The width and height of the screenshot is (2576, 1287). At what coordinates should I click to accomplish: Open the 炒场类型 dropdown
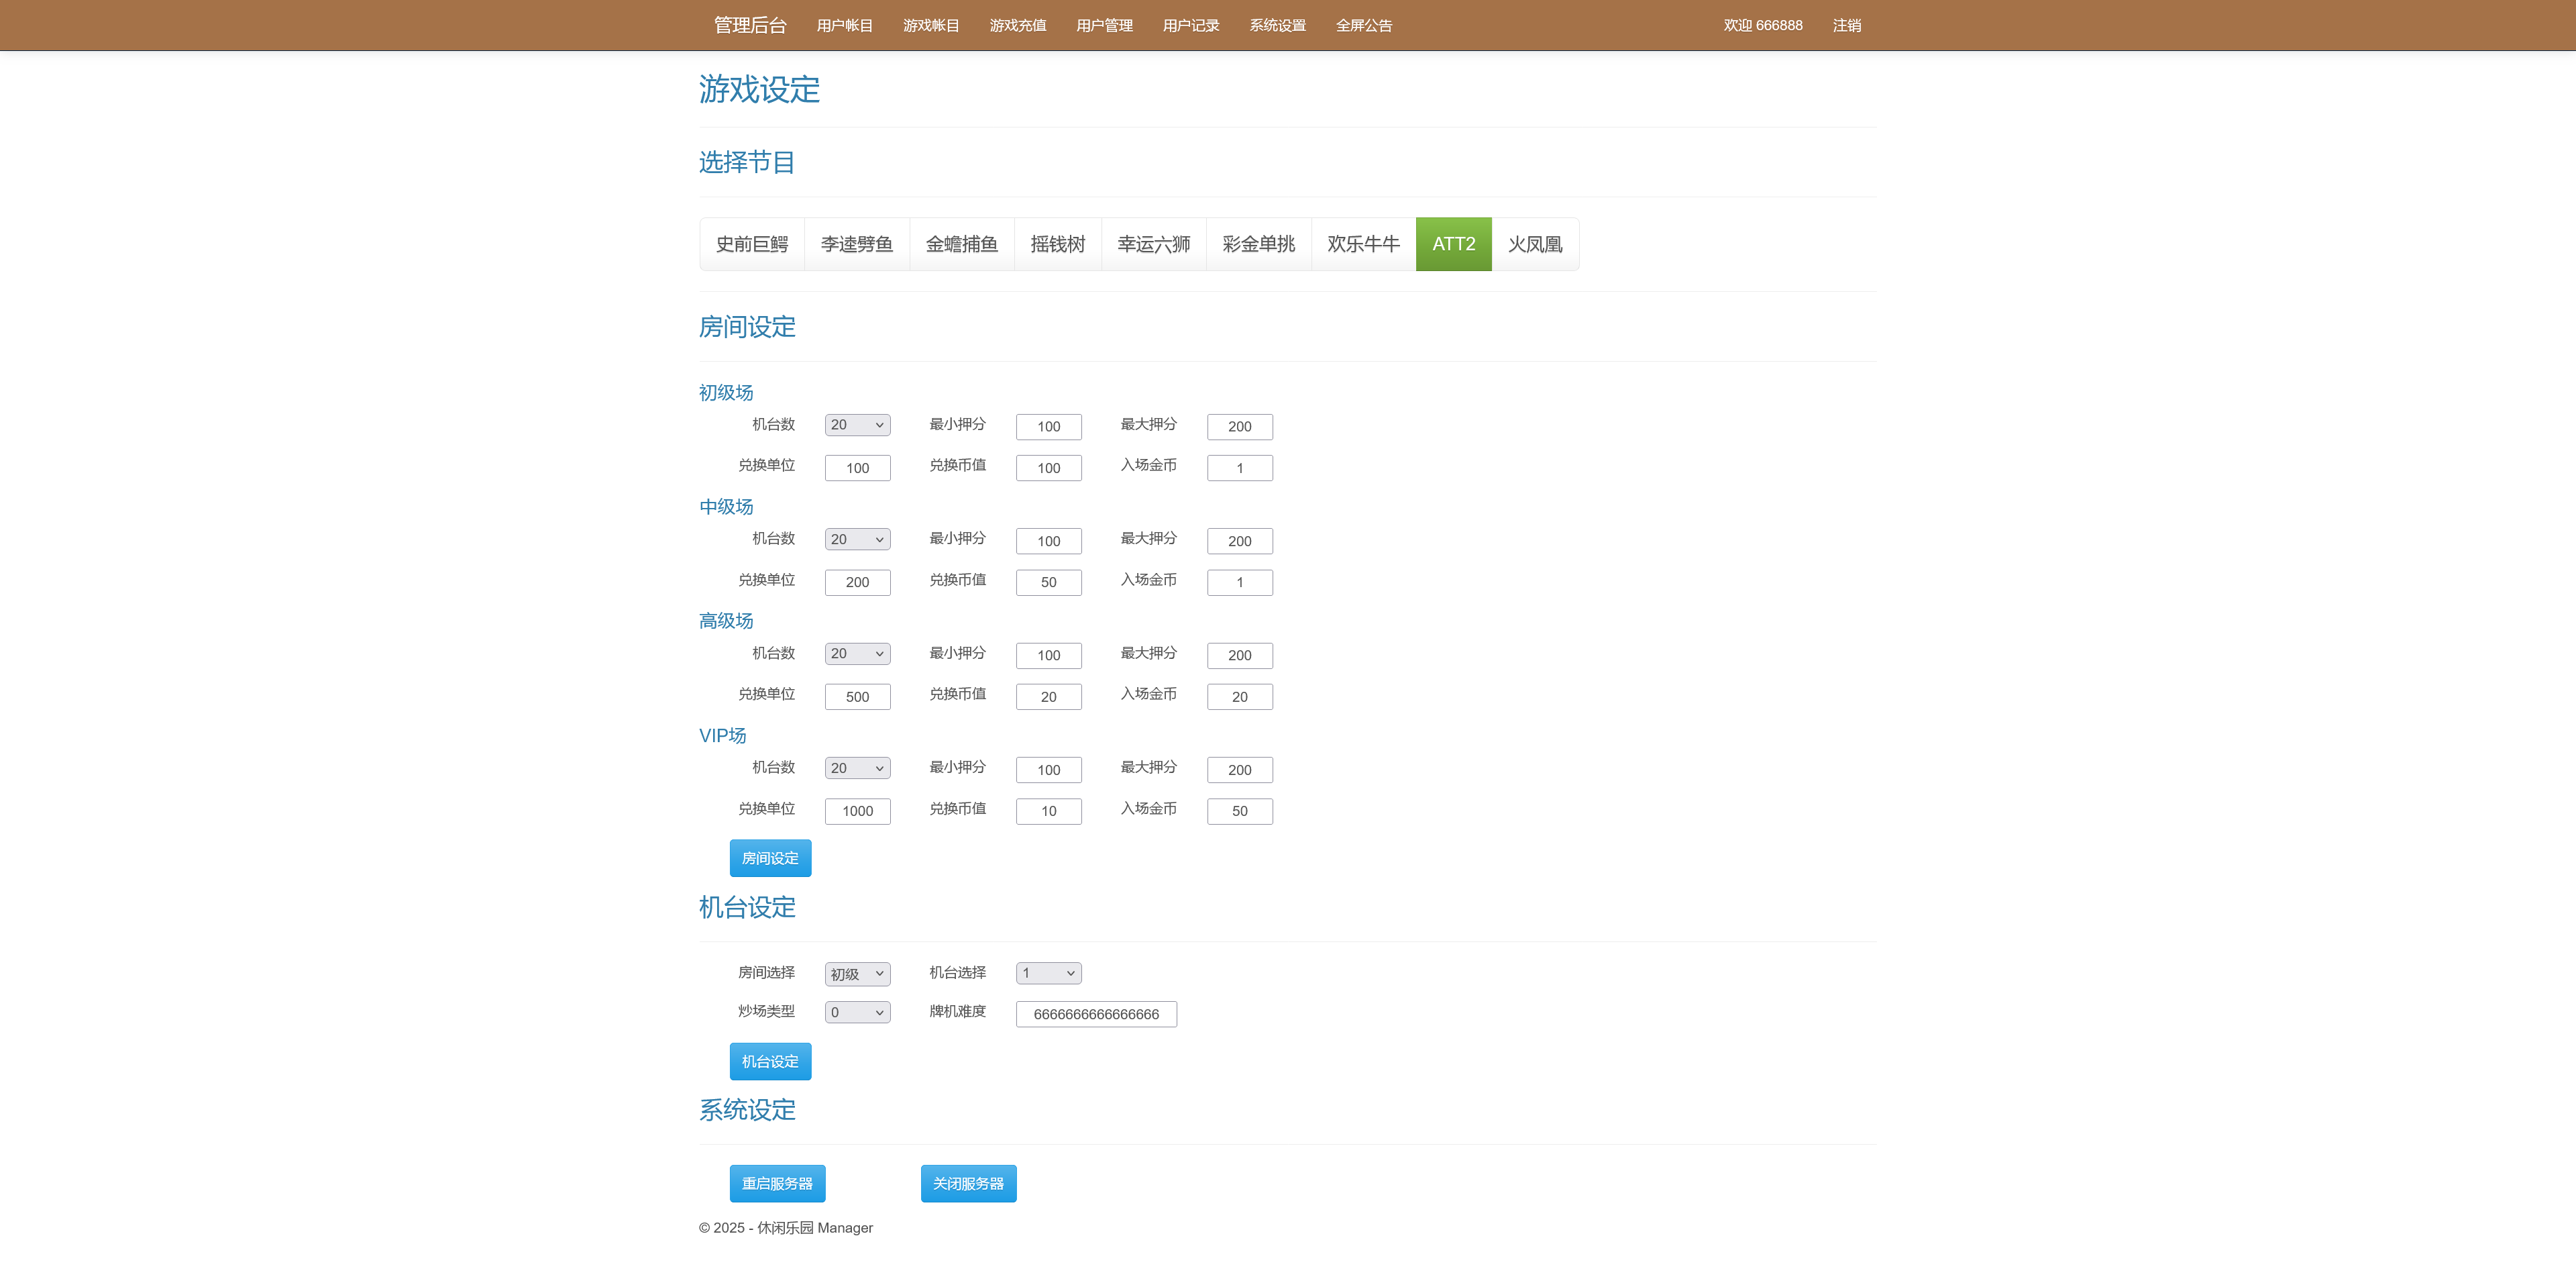tap(857, 1011)
